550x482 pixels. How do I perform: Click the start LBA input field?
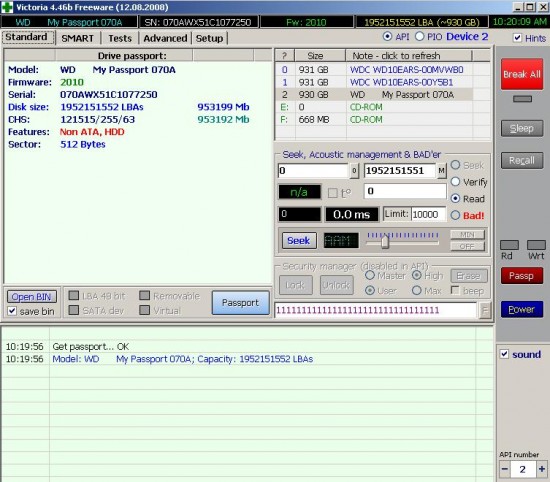[x=313, y=171]
